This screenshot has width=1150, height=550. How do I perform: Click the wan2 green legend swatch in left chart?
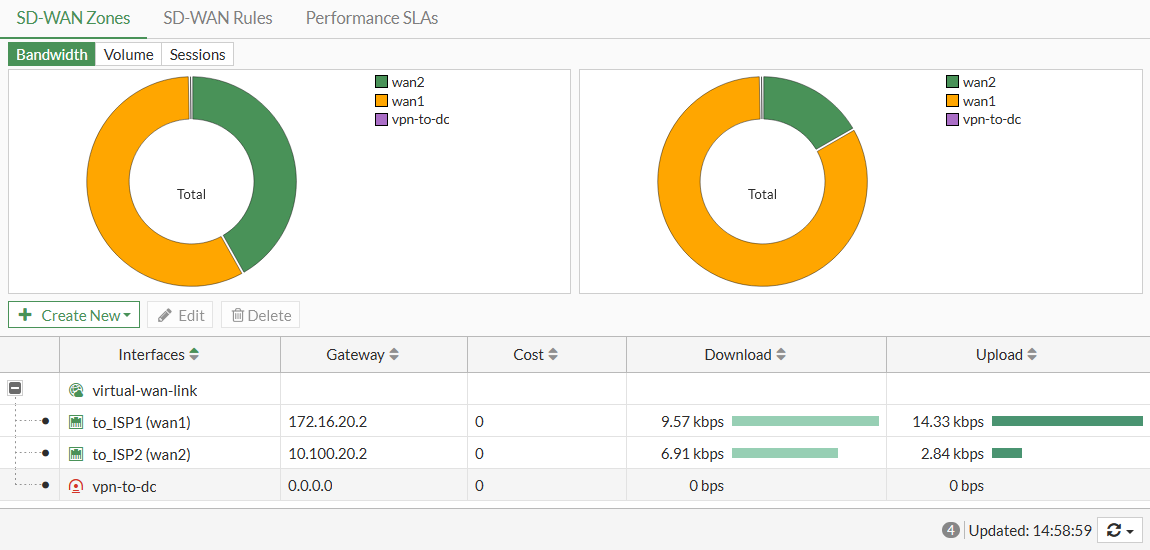click(381, 83)
